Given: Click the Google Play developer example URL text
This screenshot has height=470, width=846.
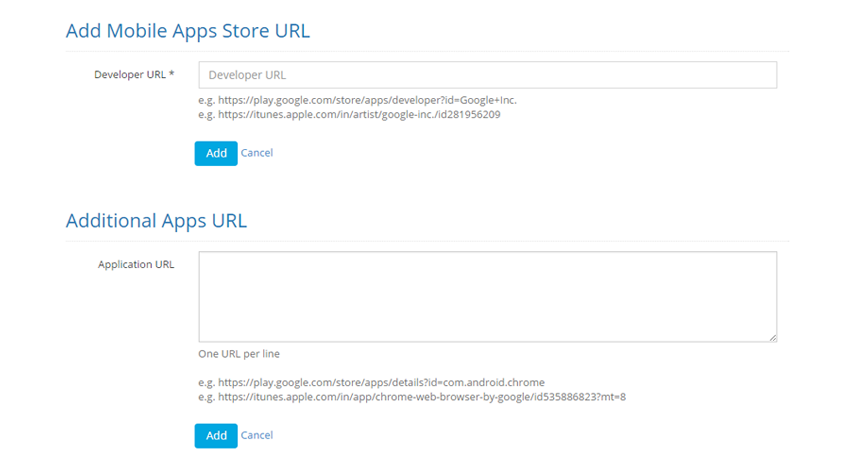Looking at the screenshot, I should click(x=357, y=100).
